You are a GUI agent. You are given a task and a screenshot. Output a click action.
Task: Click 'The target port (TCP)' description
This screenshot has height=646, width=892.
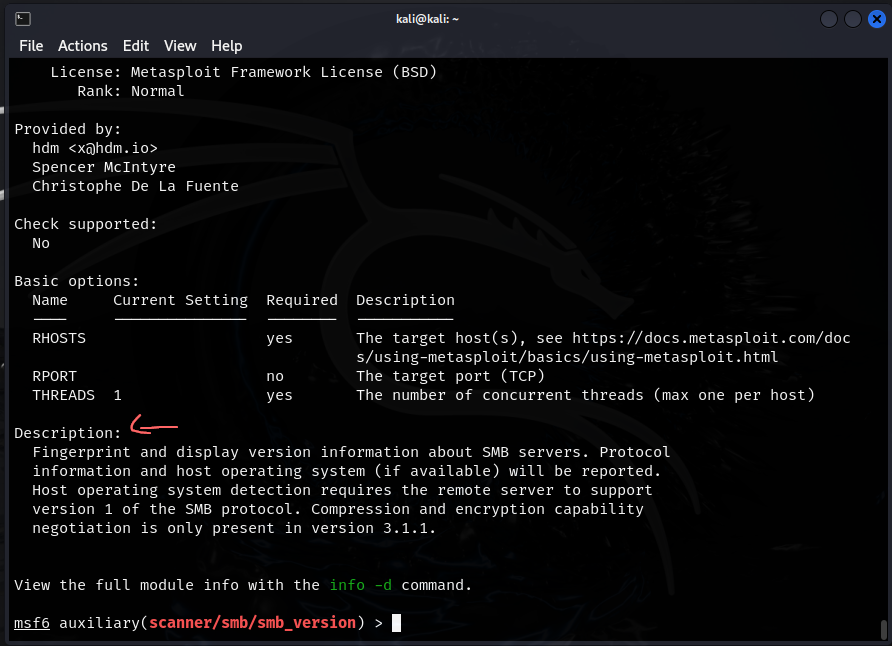tap(451, 376)
